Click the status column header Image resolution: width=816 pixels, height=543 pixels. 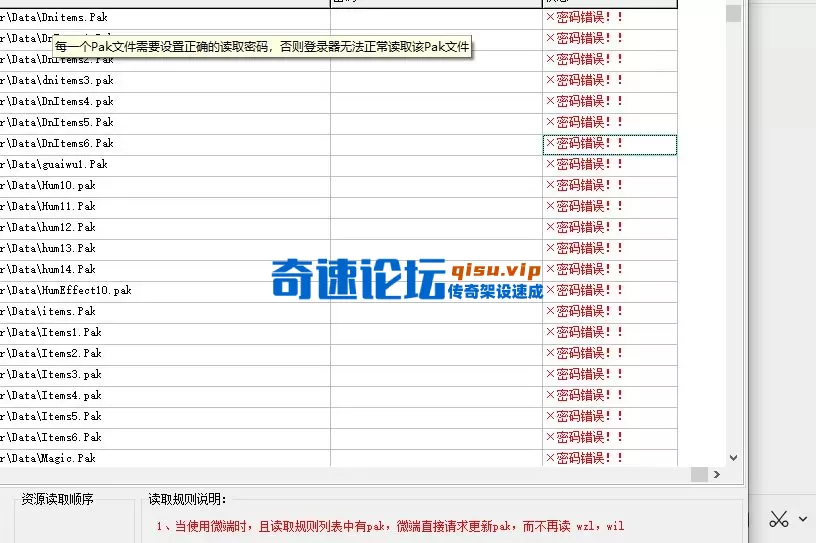click(x=609, y=3)
